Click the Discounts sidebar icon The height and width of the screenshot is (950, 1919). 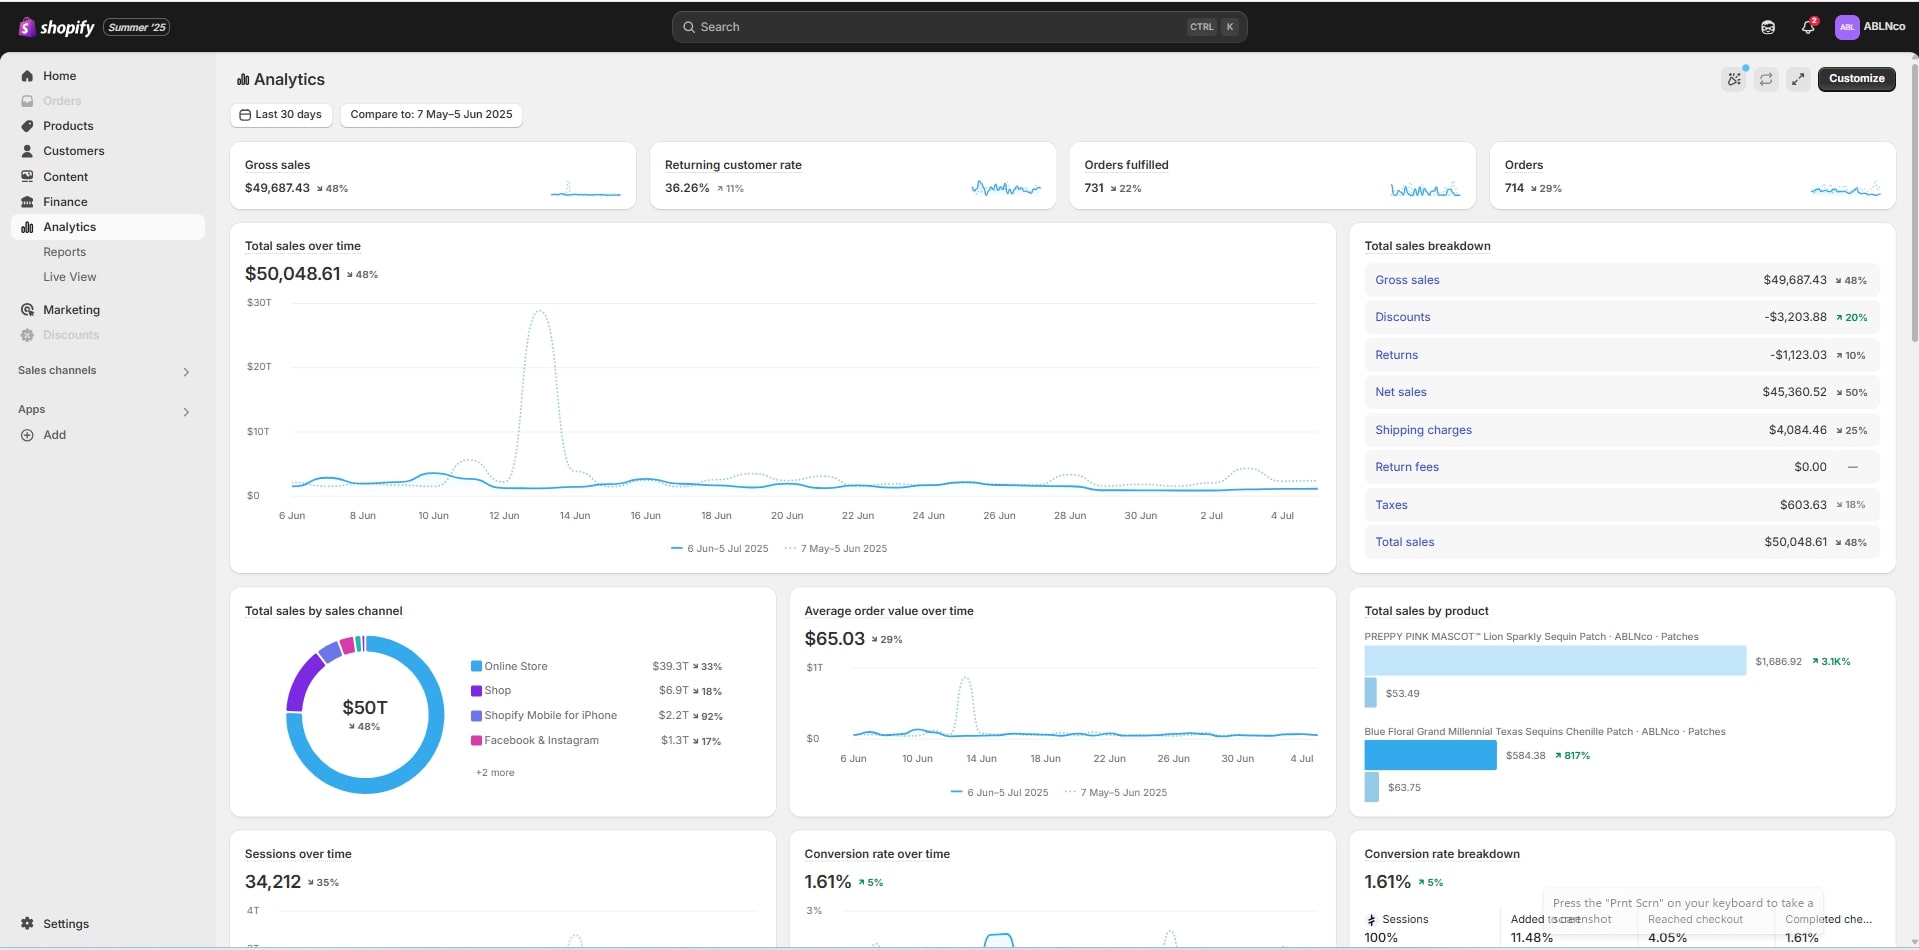click(27, 335)
